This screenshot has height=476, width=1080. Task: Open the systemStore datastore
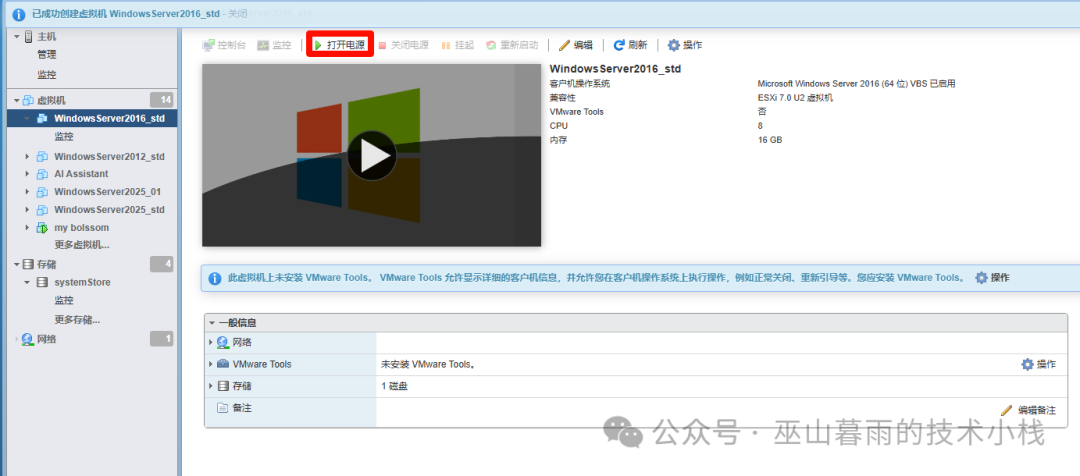82,283
